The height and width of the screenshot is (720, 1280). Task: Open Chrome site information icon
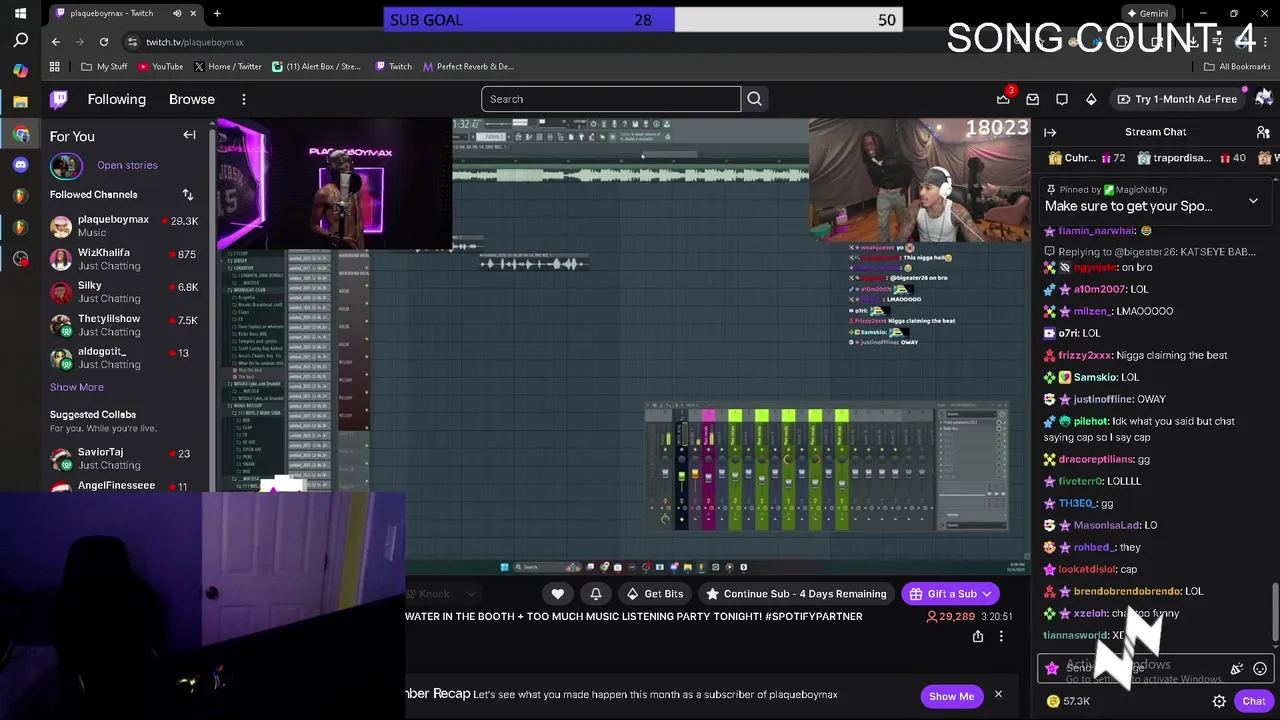pyautogui.click(x=132, y=42)
